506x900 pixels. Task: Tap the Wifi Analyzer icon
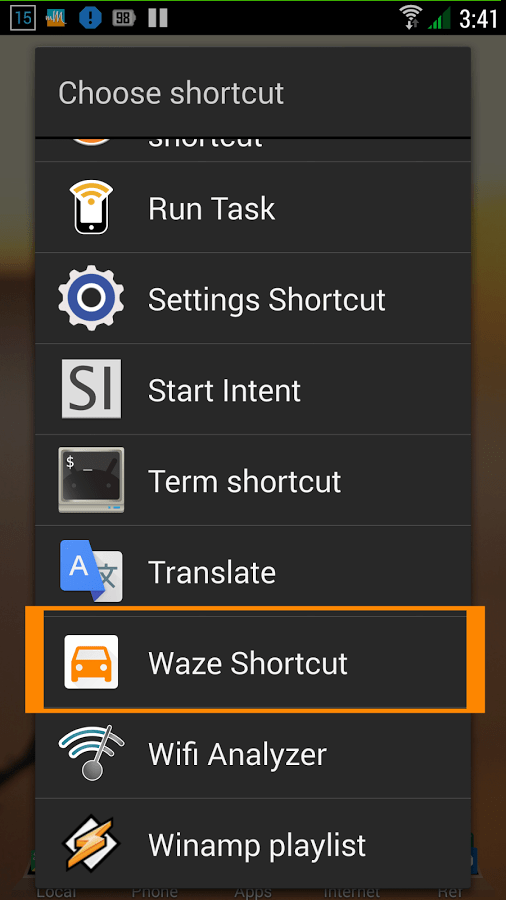91,752
